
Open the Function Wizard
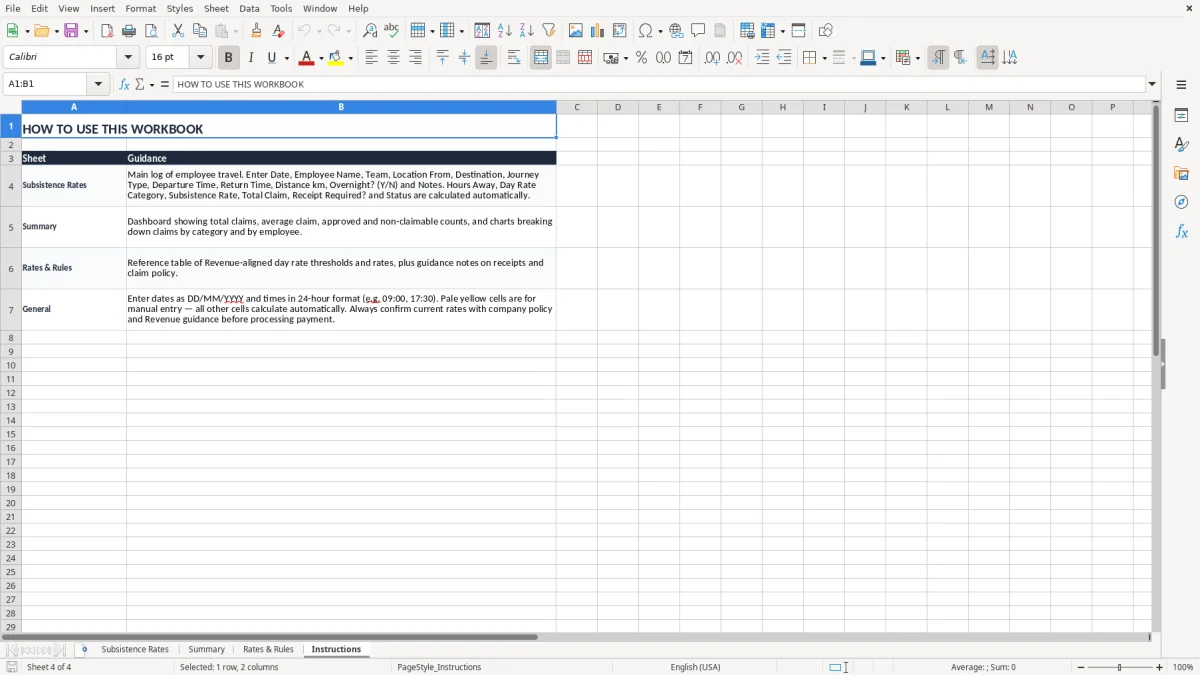pos(124,84)
